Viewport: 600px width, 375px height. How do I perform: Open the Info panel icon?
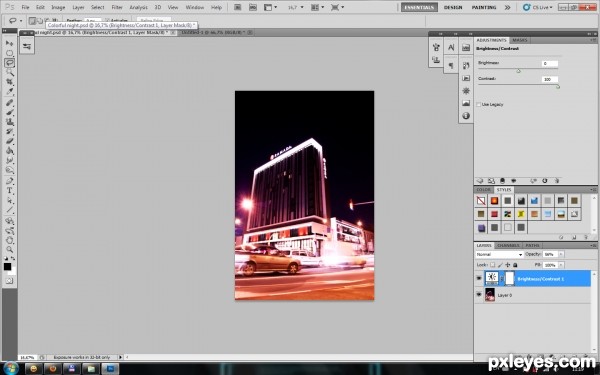[466, 116]
